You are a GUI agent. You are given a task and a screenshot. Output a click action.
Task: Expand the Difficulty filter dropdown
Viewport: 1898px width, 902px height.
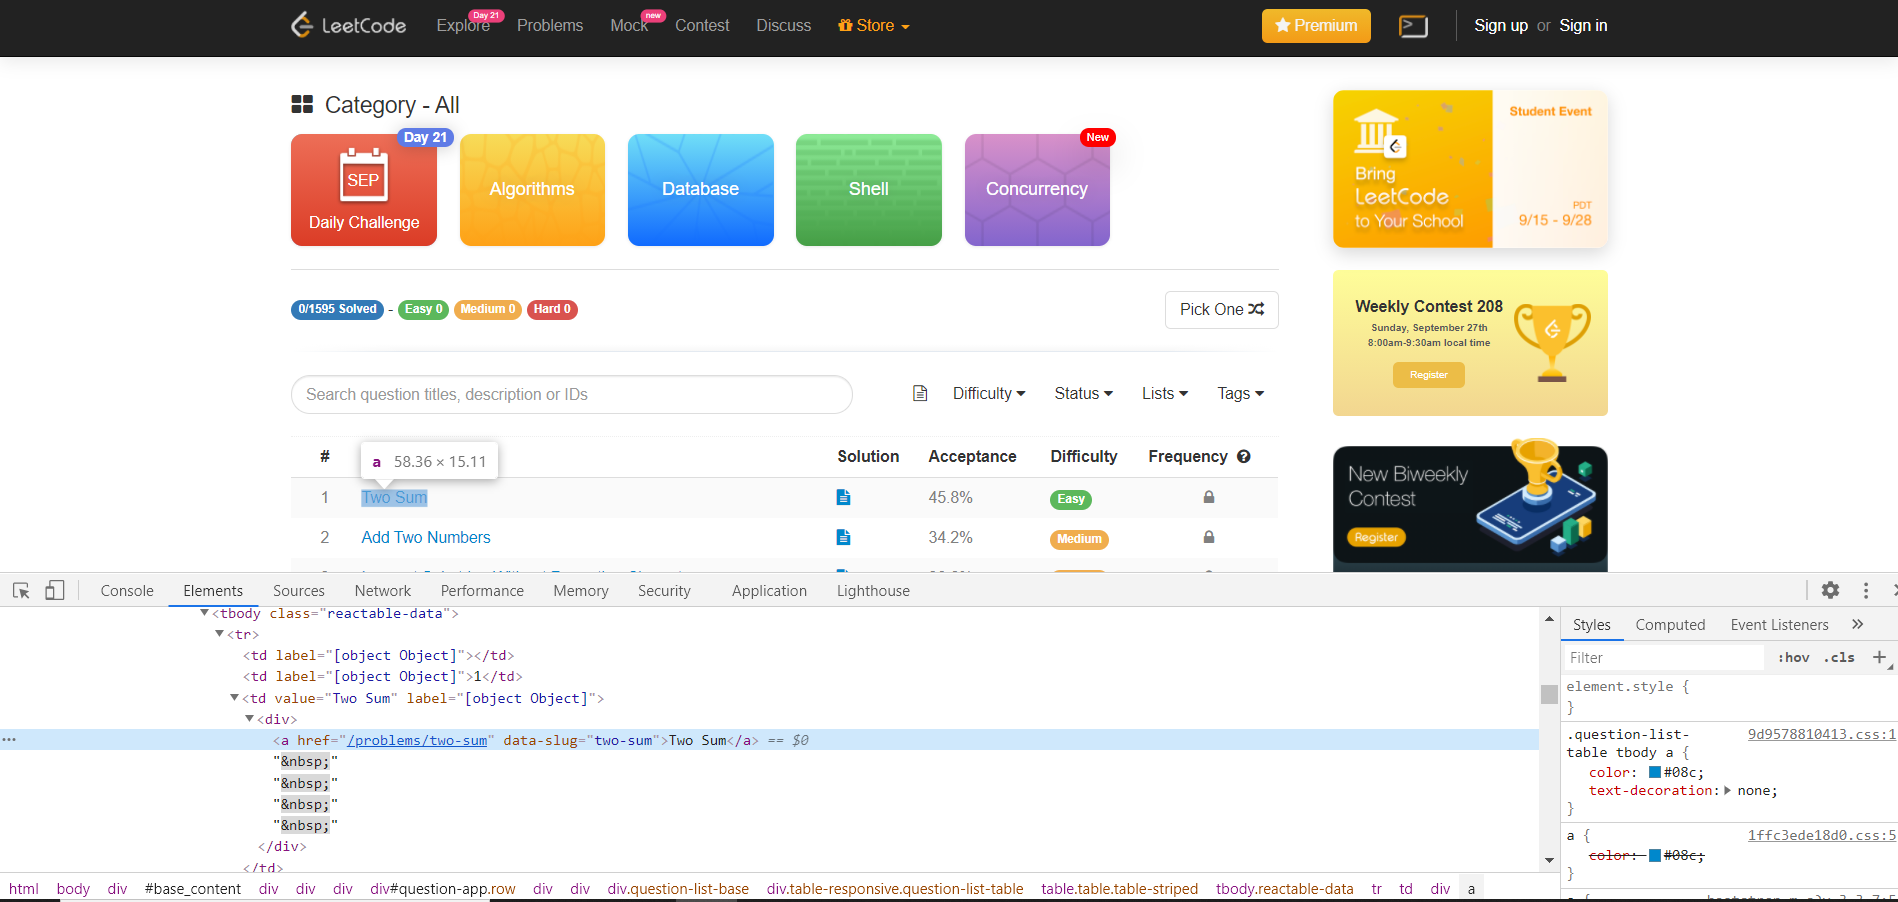[989, 394]
